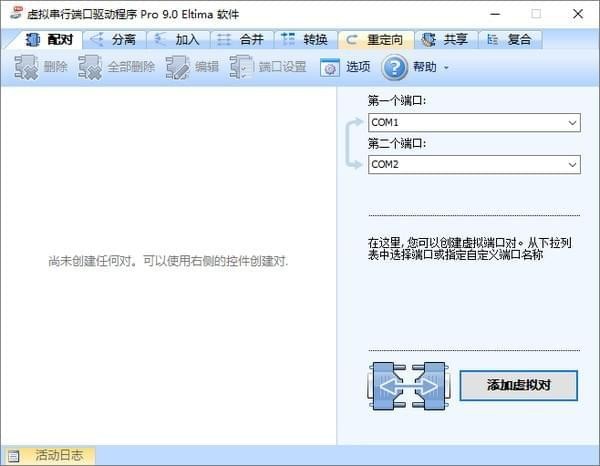Click the 转换 switch icon
This screenshot has height=466, width=600.
click(x=288, y=39)
